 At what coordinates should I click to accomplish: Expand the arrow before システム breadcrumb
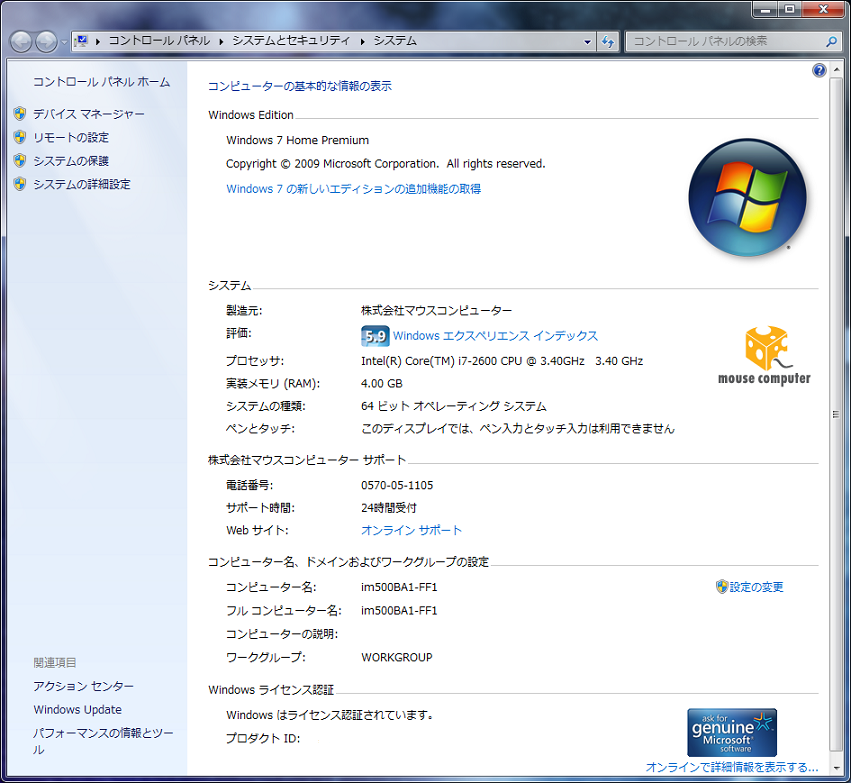click(x=362, y=41)
